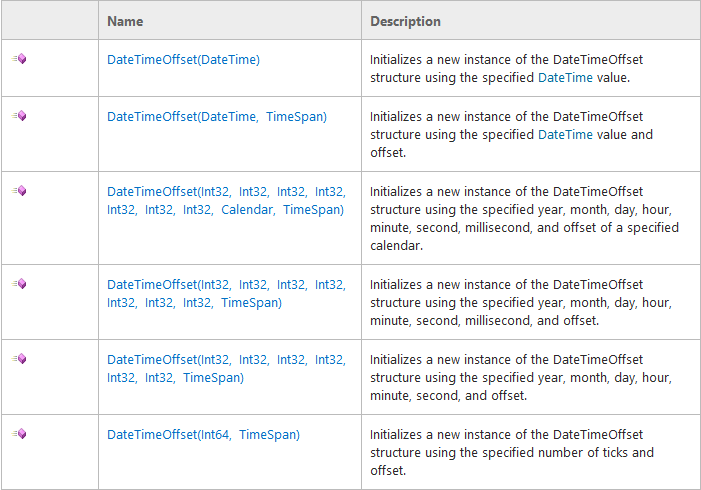701x490 pixels.
Task: Open the DateTimeOffset(DateTime) constructor link
Action: (183, 60)
